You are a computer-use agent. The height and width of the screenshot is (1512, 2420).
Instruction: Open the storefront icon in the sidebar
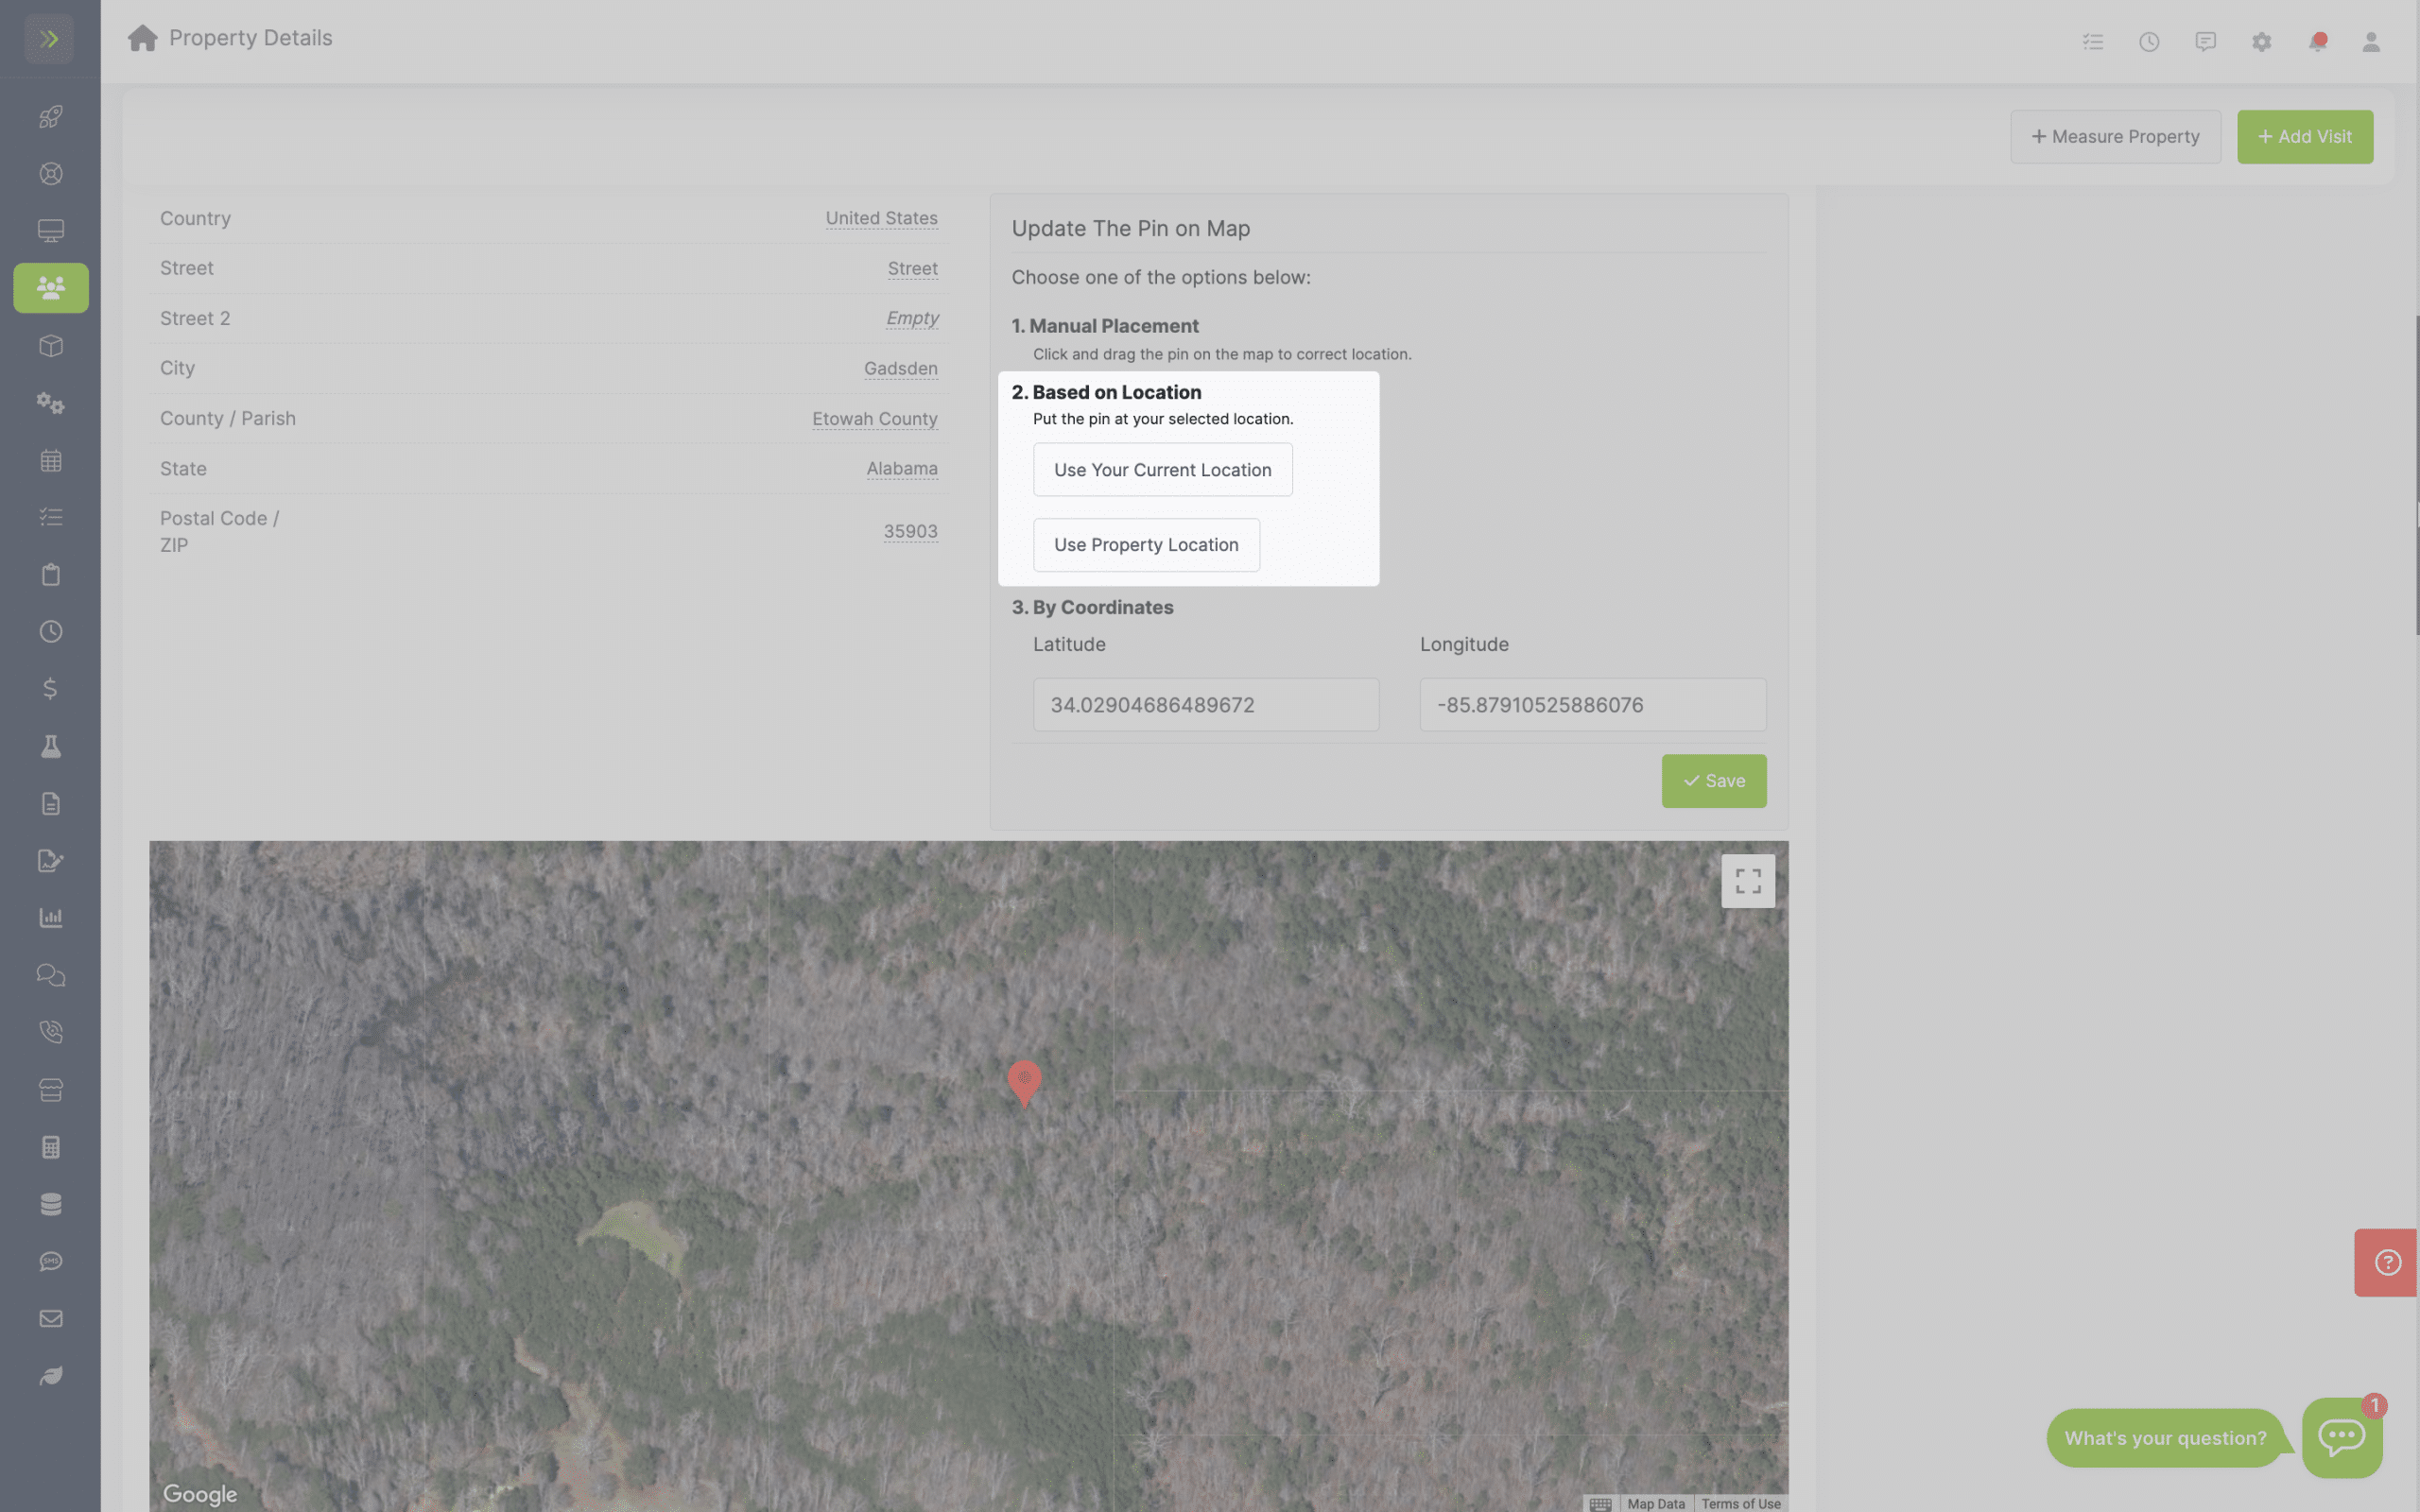pyautogui.click(x=51, y=1090)
